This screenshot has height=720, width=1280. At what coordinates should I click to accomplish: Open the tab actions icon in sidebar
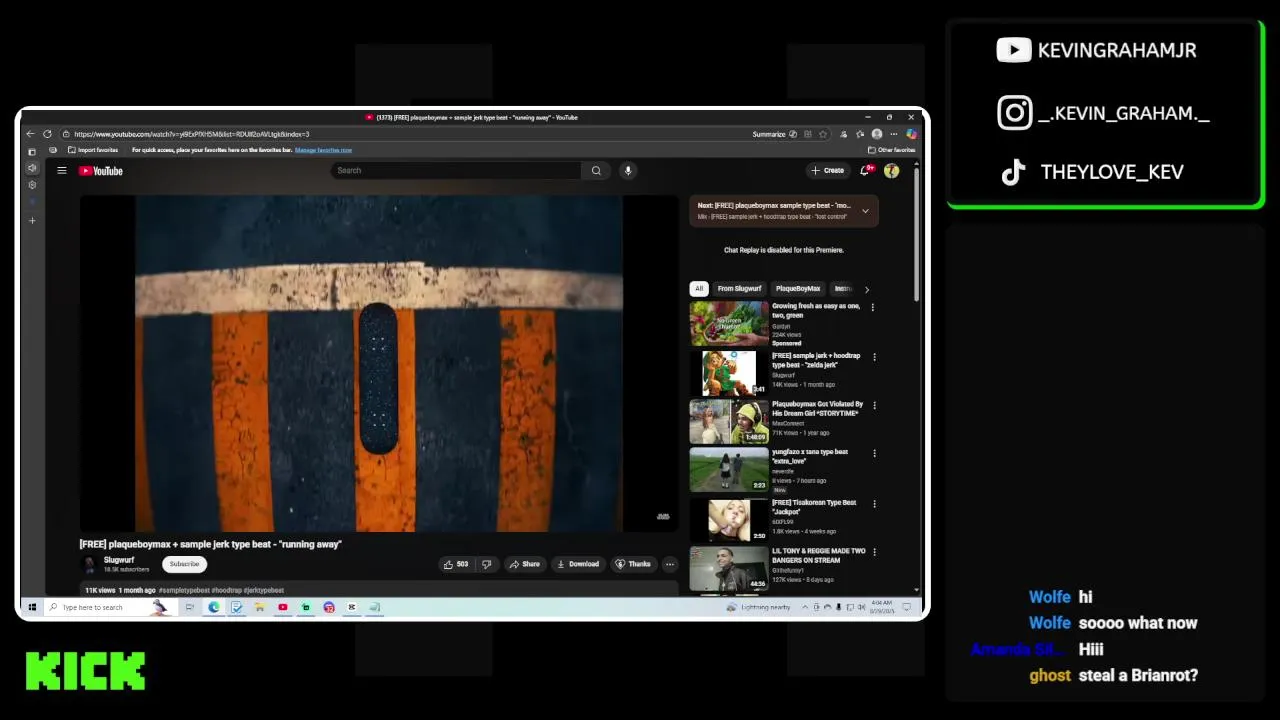(x=32, y=151)
